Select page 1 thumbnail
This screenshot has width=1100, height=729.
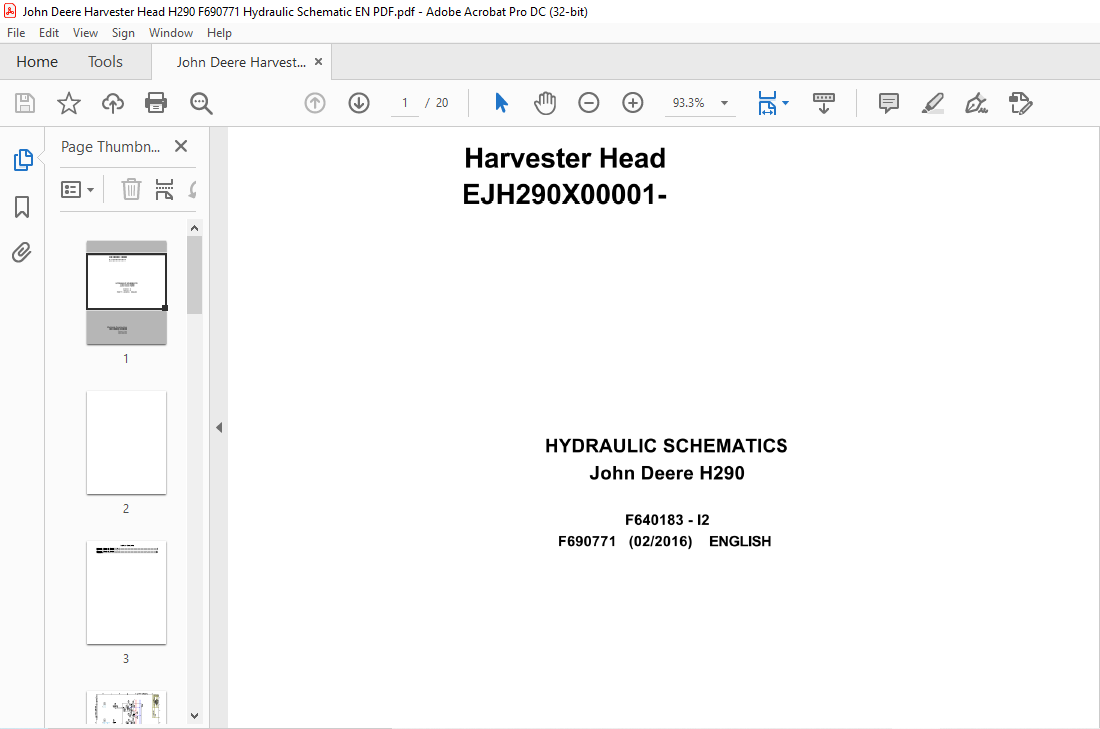click(x=126, y=293)
